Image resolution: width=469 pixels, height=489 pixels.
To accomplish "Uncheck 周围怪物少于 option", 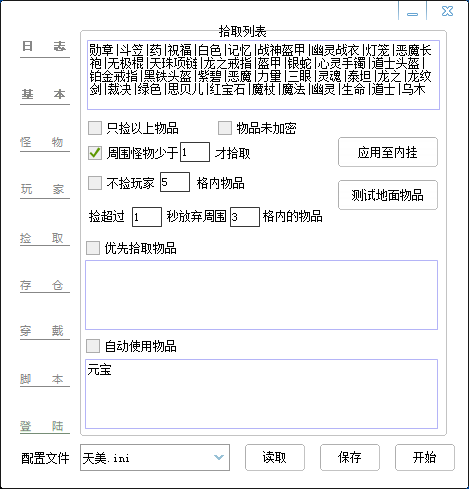I will [95, 153].
